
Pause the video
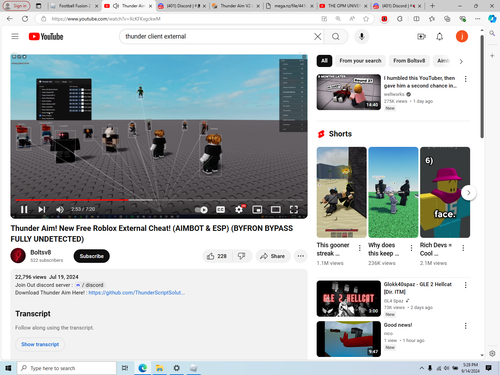click(24, 209)
